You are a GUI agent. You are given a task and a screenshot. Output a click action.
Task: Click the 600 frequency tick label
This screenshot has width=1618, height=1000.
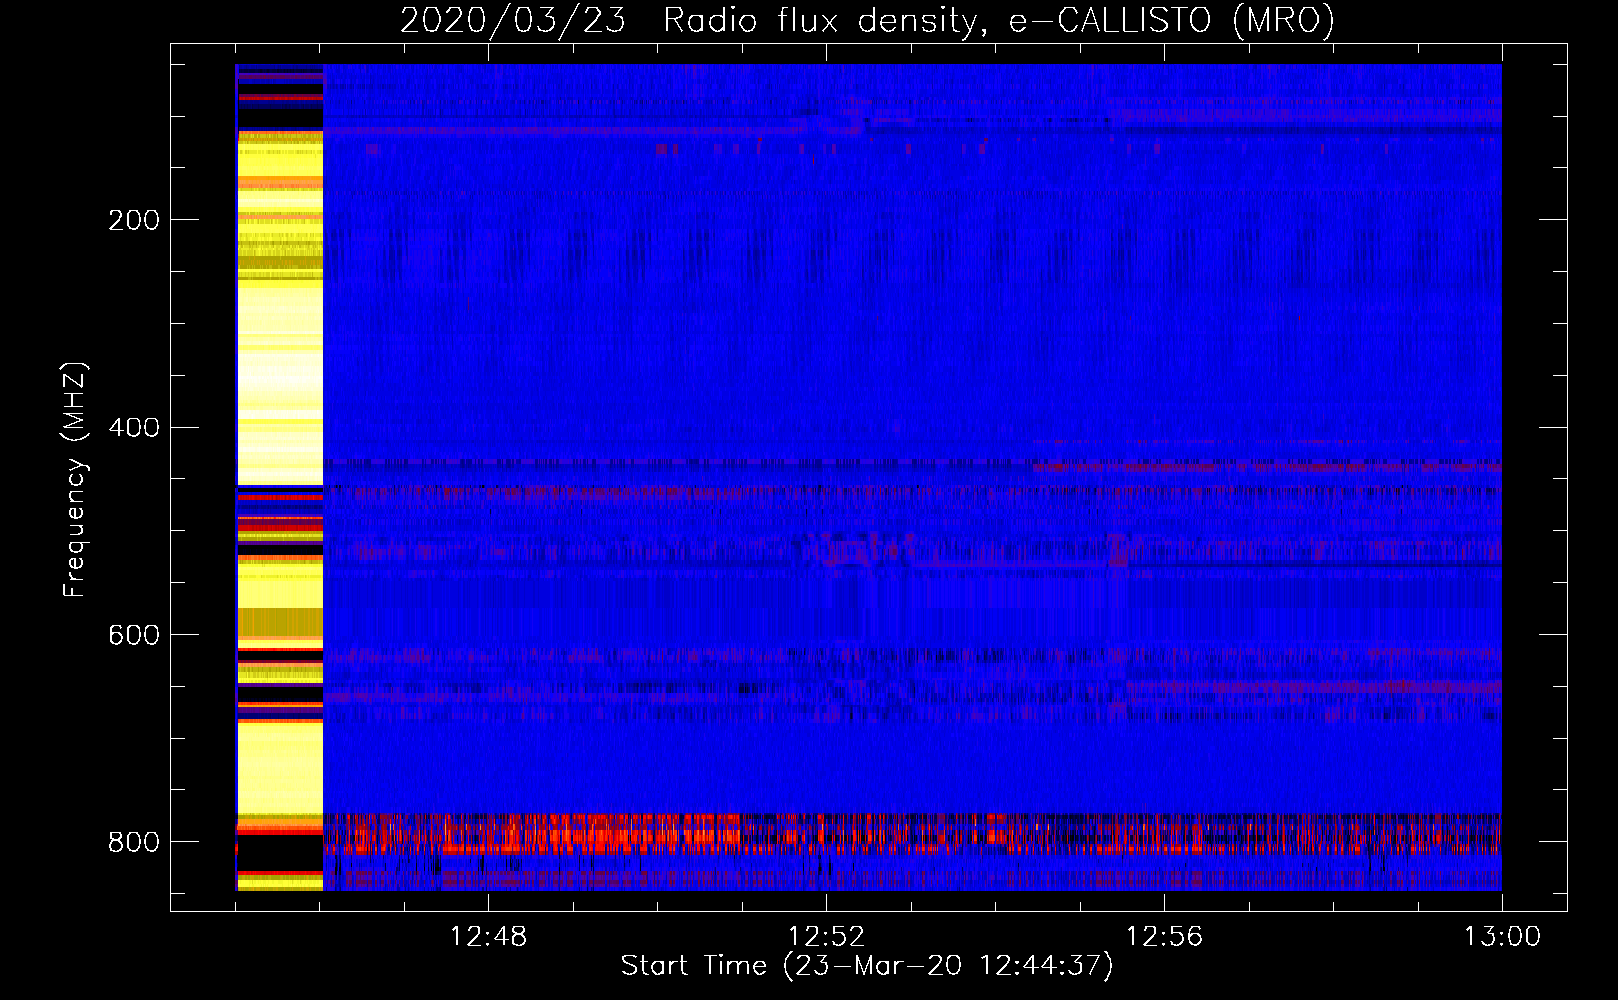pyautogui.click(x=134, y=636)
